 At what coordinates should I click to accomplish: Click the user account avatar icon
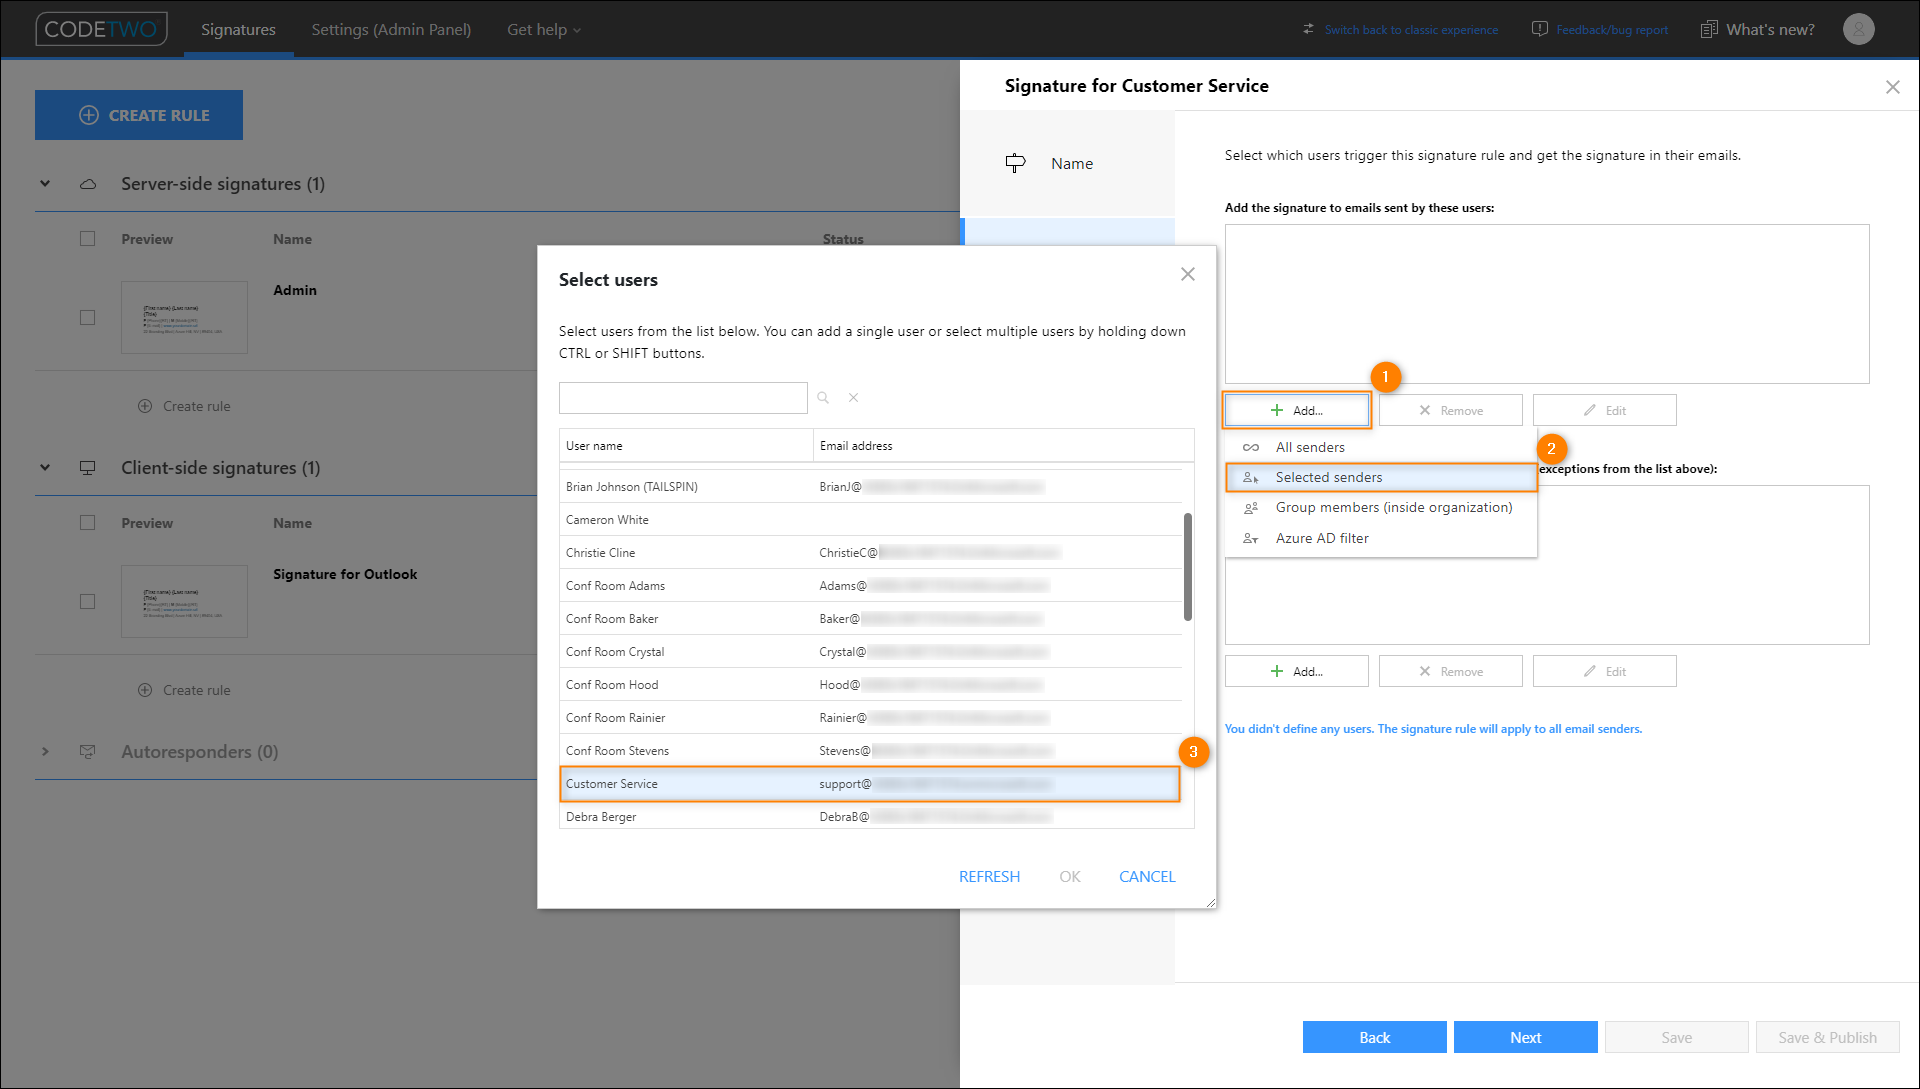(1858, 29)
